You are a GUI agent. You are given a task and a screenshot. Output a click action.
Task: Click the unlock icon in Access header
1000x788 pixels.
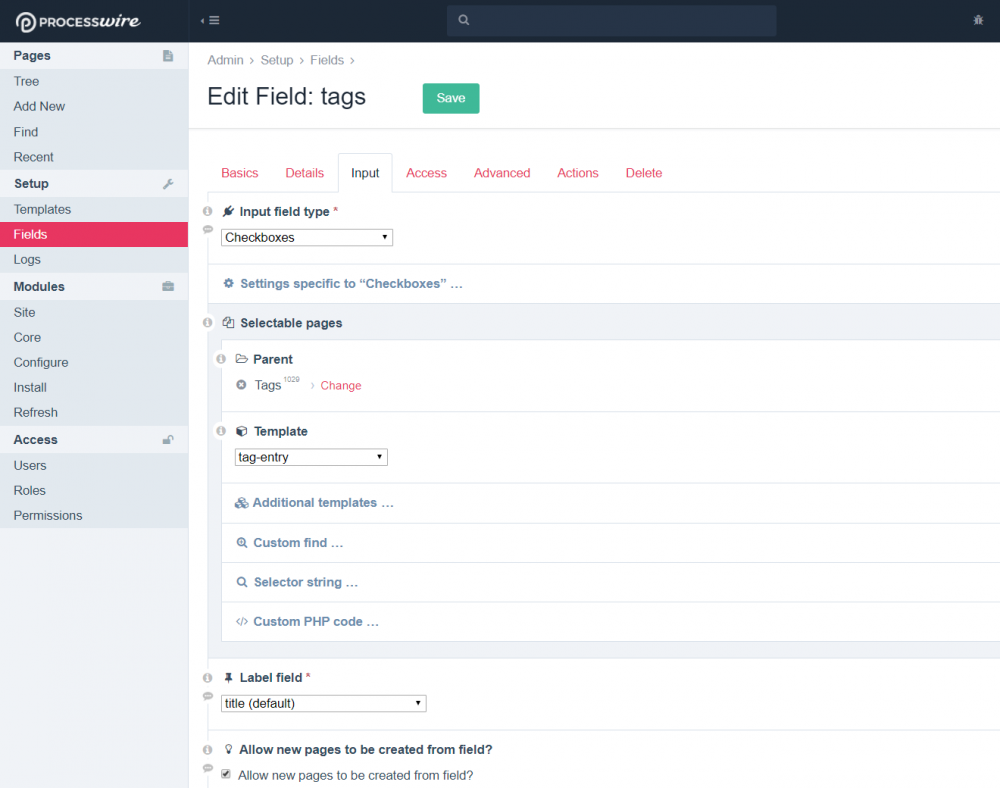point(168,440)
